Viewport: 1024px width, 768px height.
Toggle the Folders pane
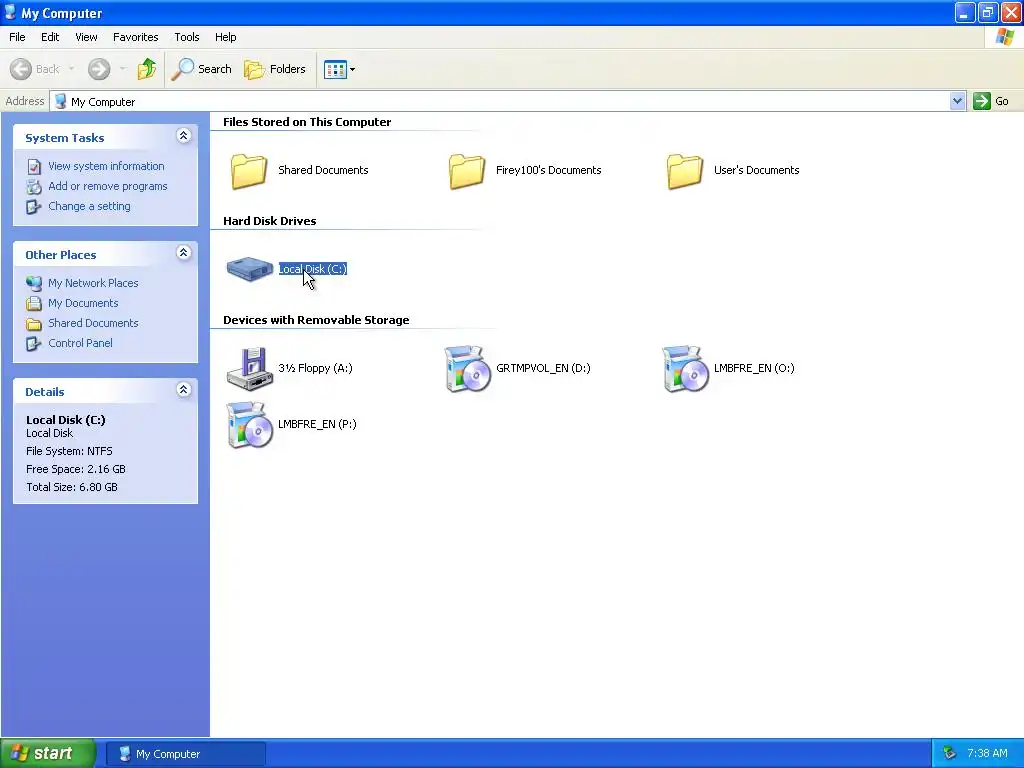(x=275, y=69)
